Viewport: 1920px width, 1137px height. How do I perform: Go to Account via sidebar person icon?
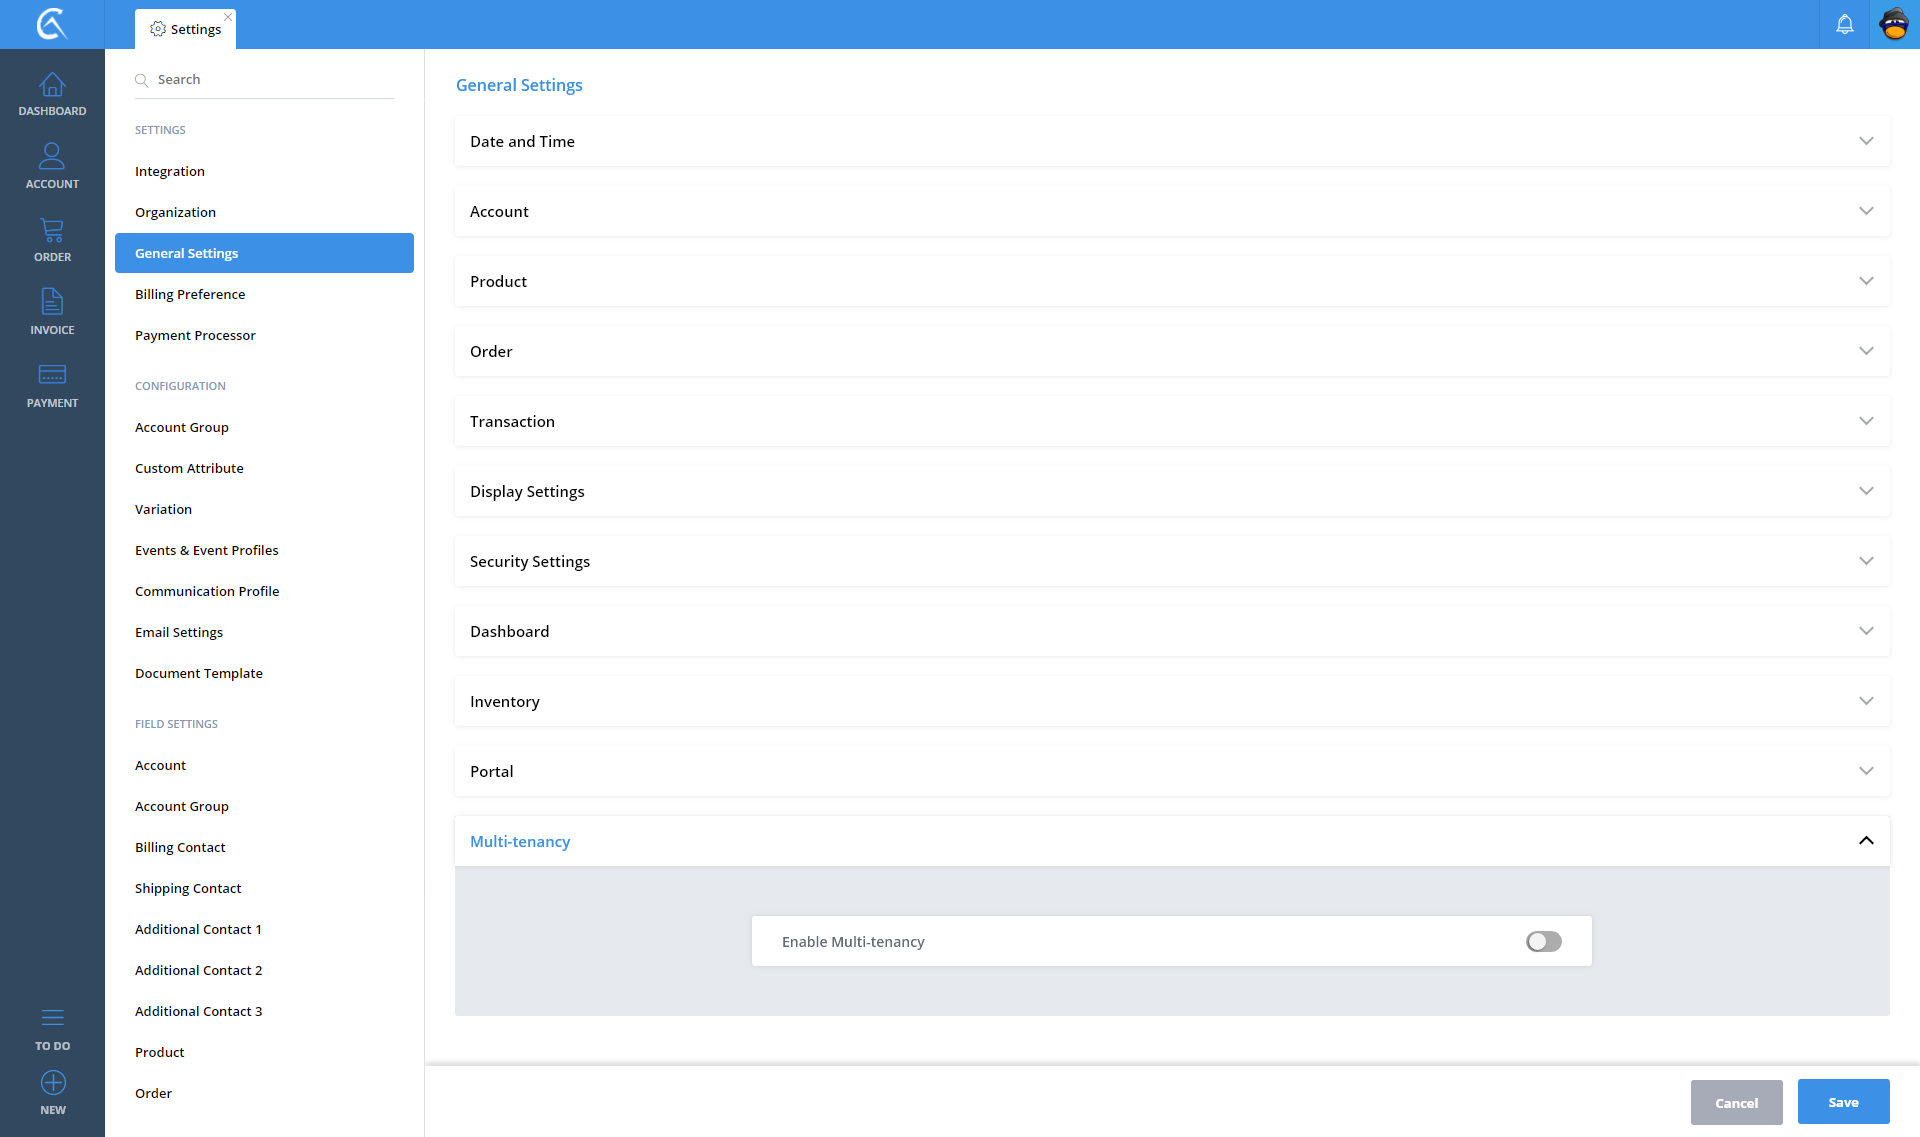(52, 157)
